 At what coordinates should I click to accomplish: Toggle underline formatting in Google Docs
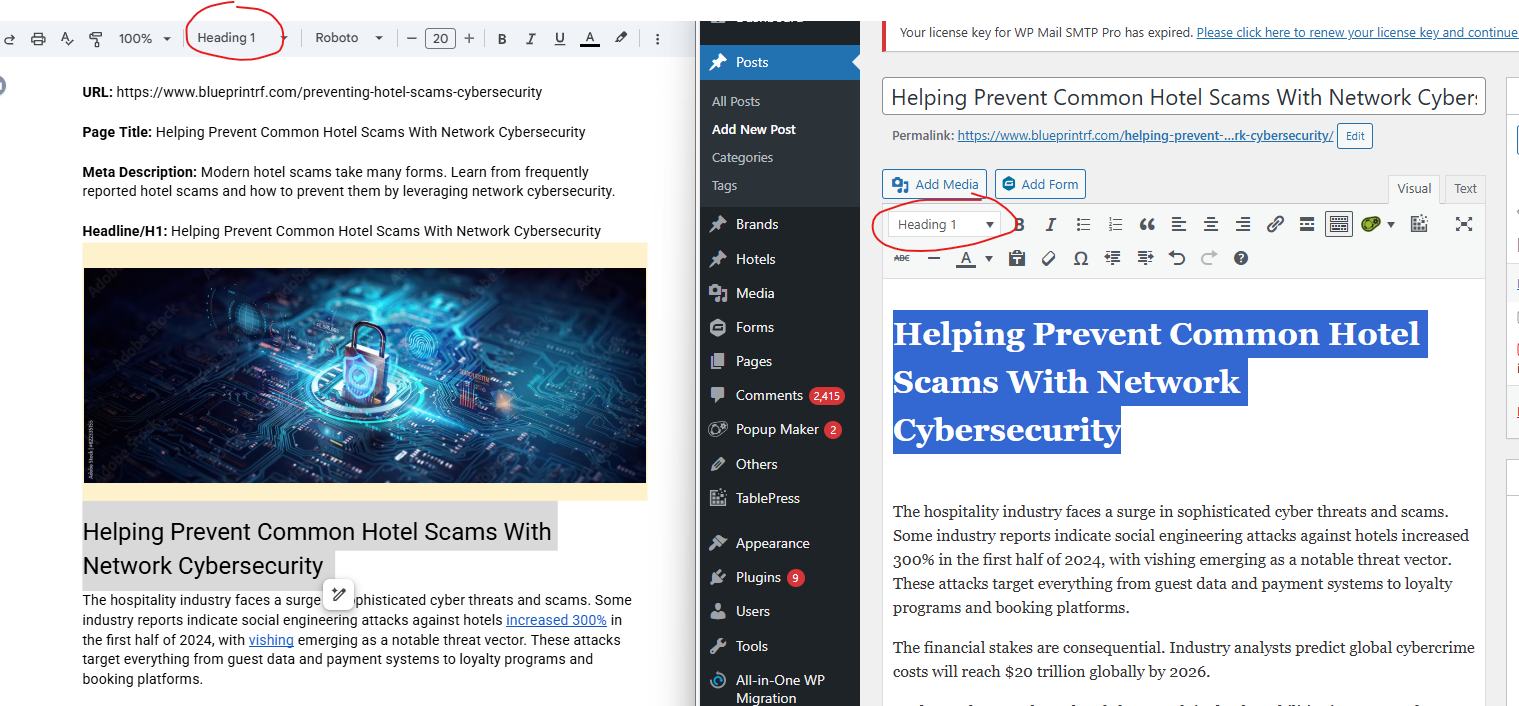pyautogui.click(x=560, y=39)
